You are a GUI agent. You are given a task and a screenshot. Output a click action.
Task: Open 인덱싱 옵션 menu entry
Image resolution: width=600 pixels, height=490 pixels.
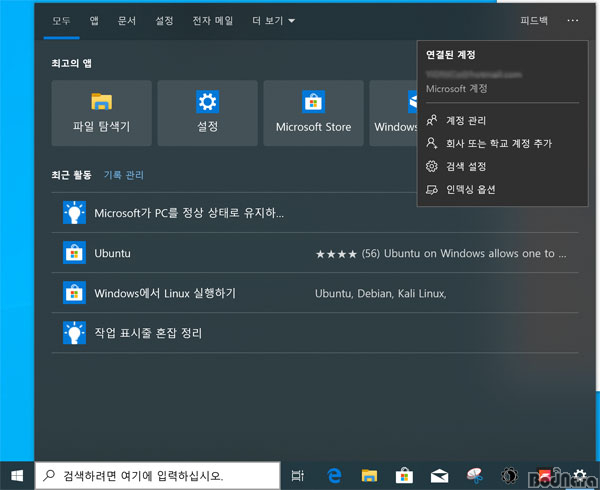pos(502,189)
